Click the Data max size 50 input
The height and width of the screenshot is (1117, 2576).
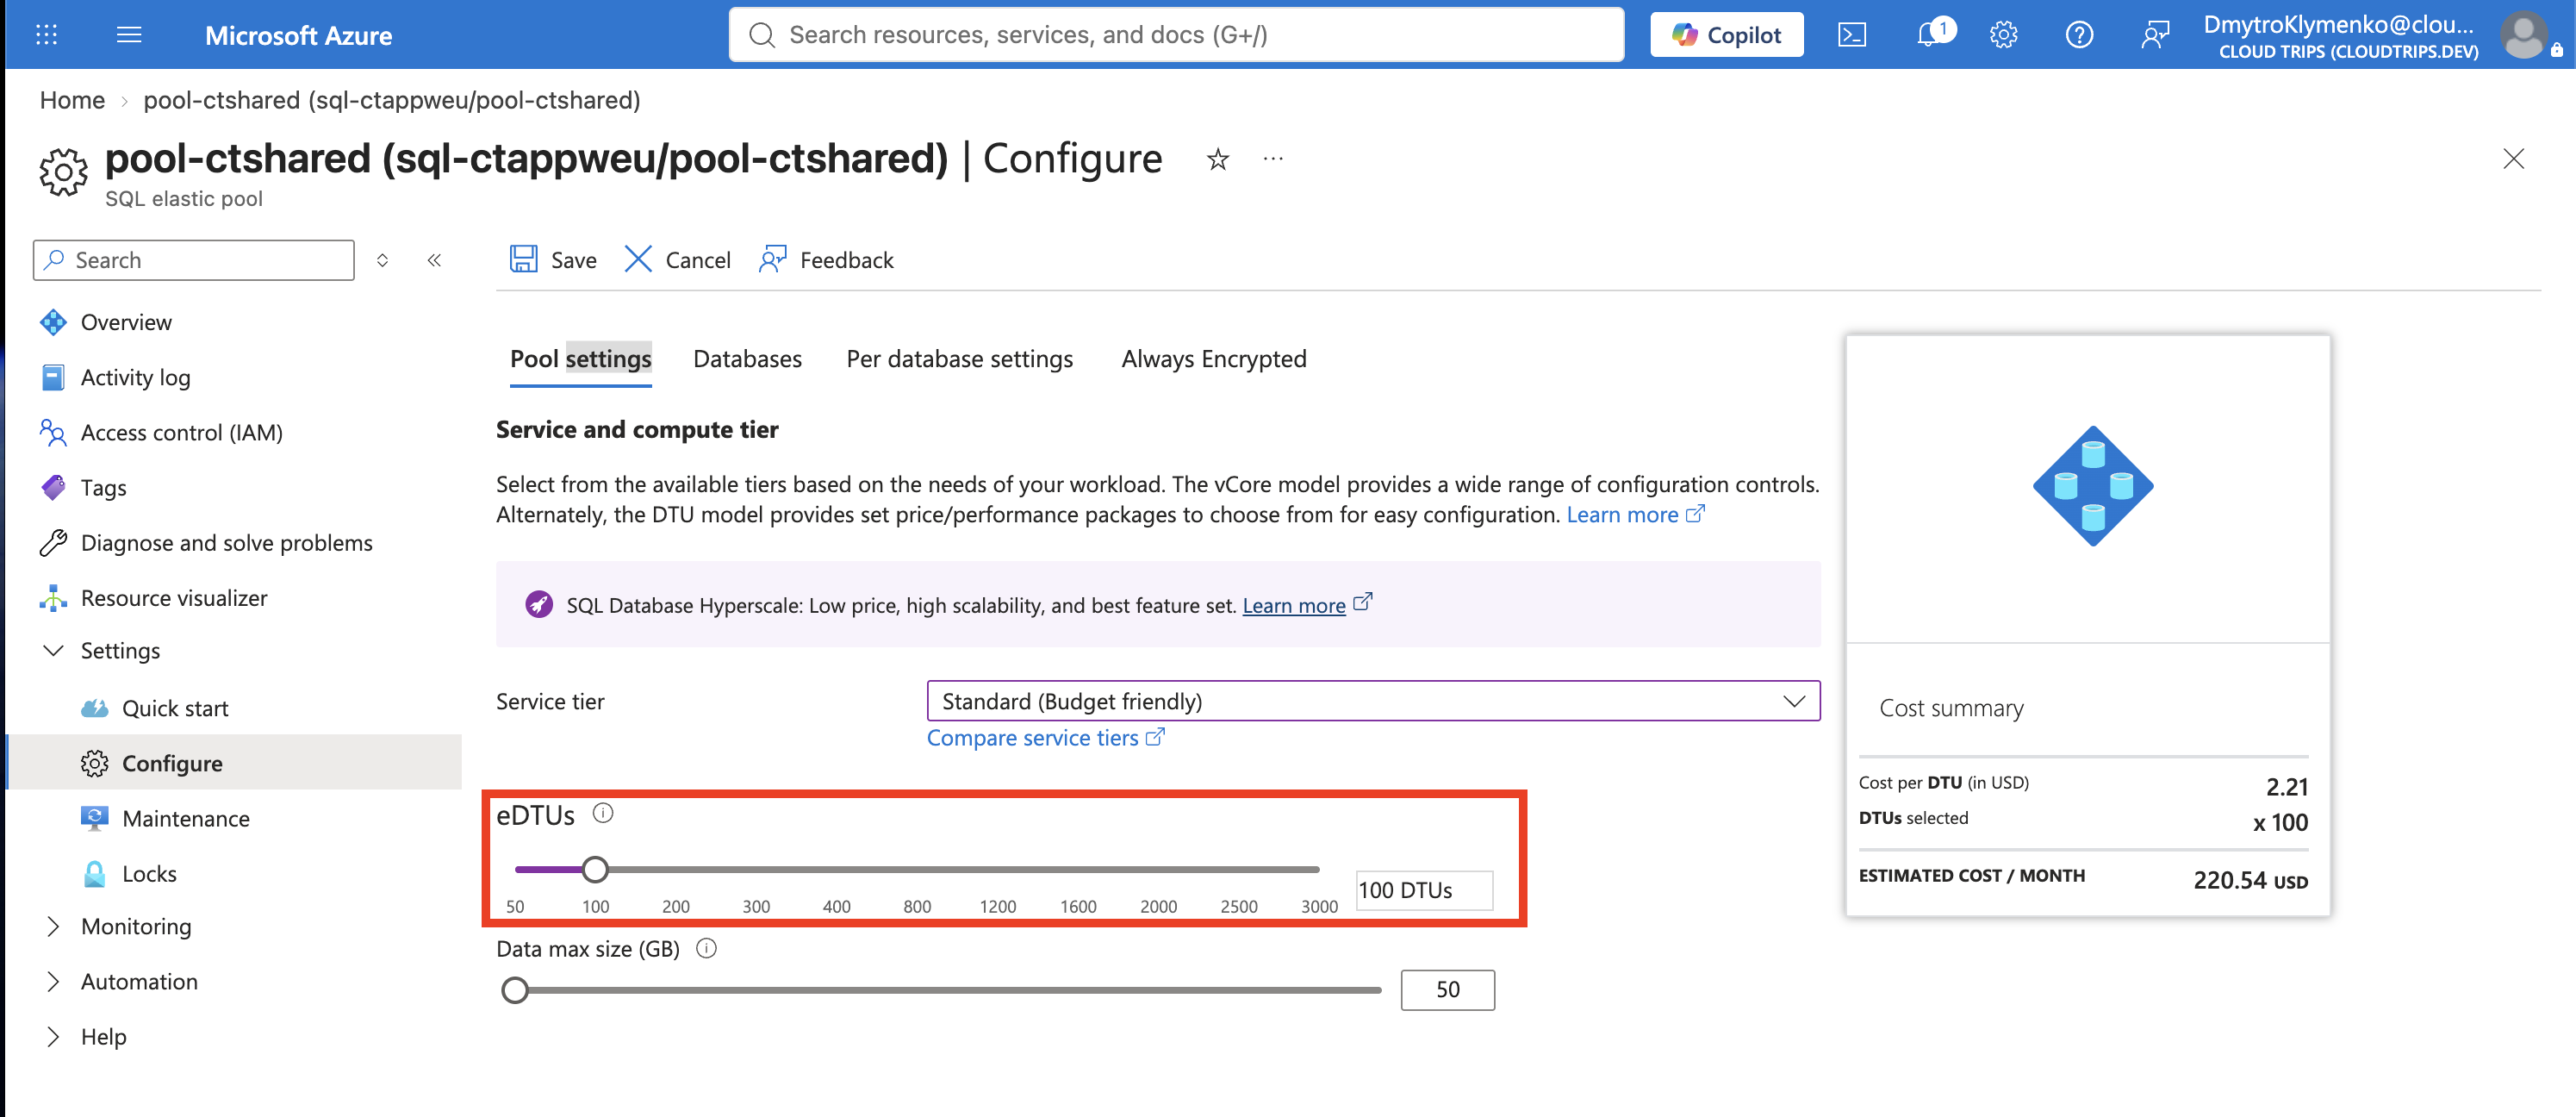[1447, 989]
